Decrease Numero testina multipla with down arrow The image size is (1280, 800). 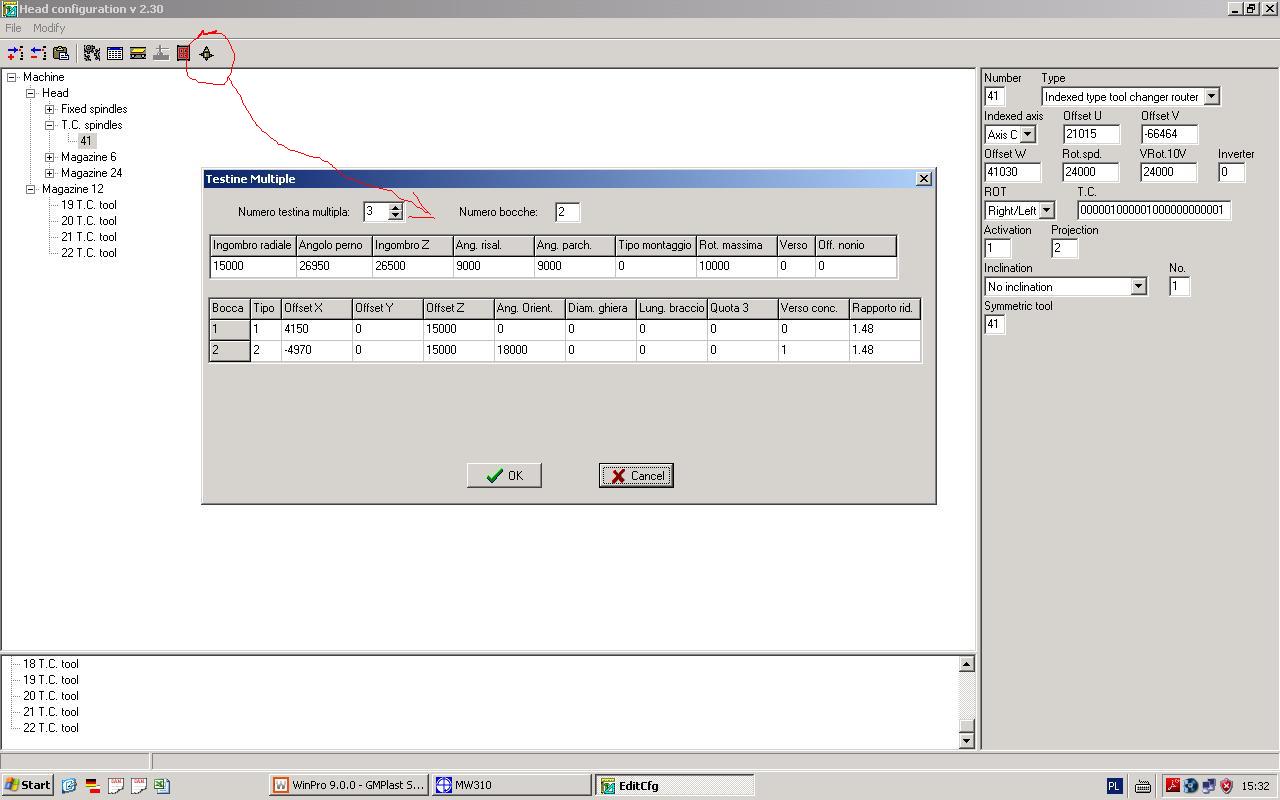395,215
